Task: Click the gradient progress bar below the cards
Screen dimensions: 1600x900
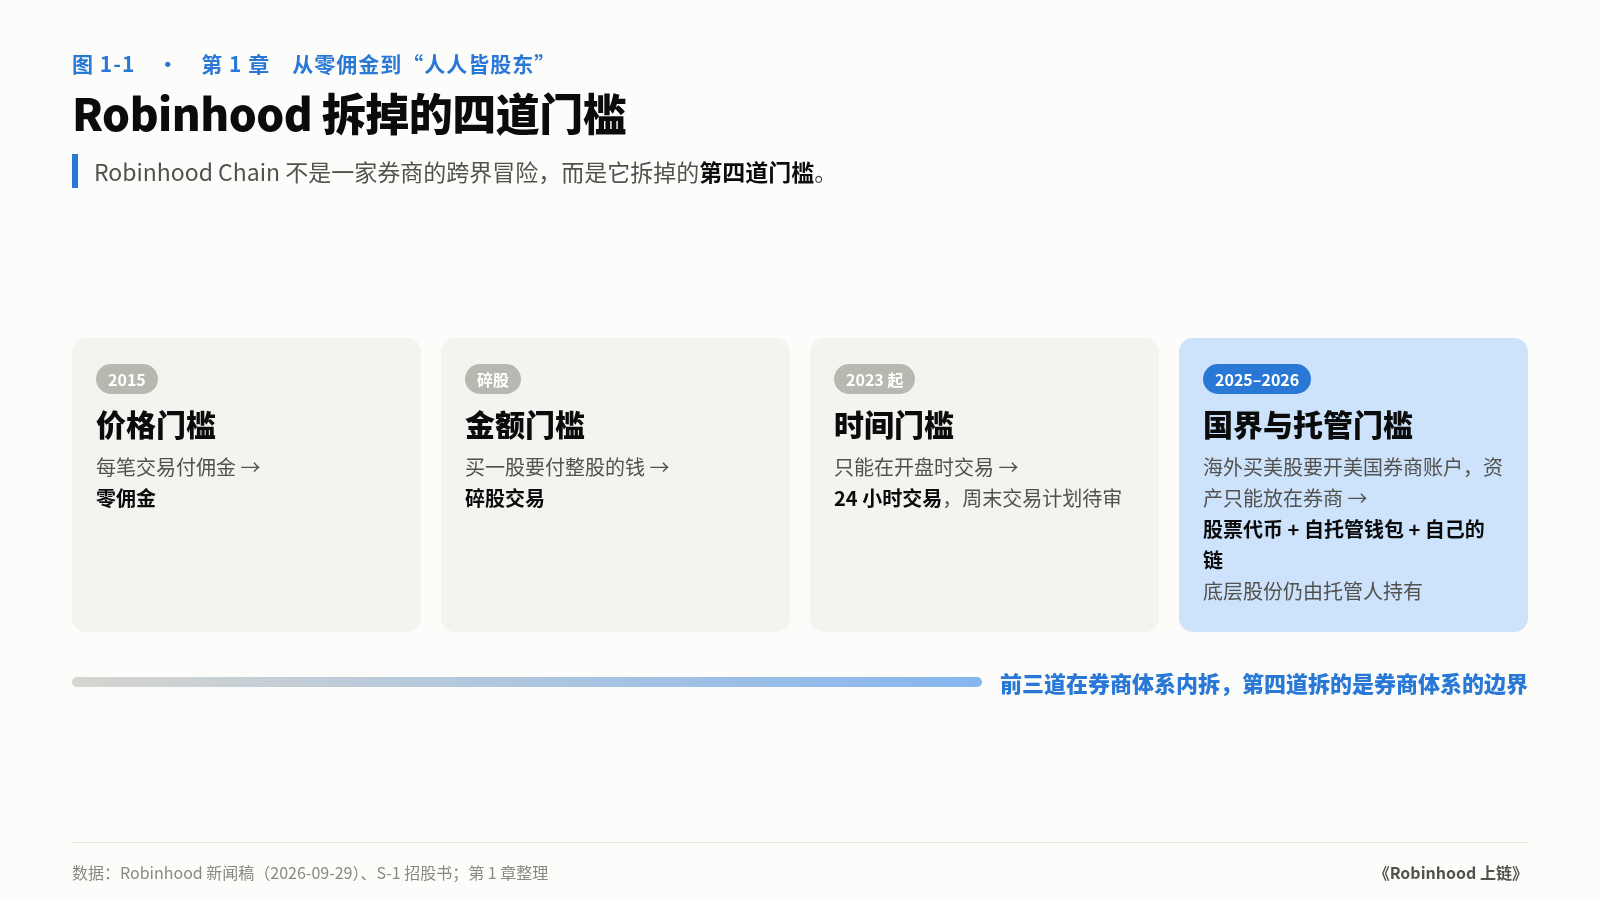Action: tap(527, 682)
